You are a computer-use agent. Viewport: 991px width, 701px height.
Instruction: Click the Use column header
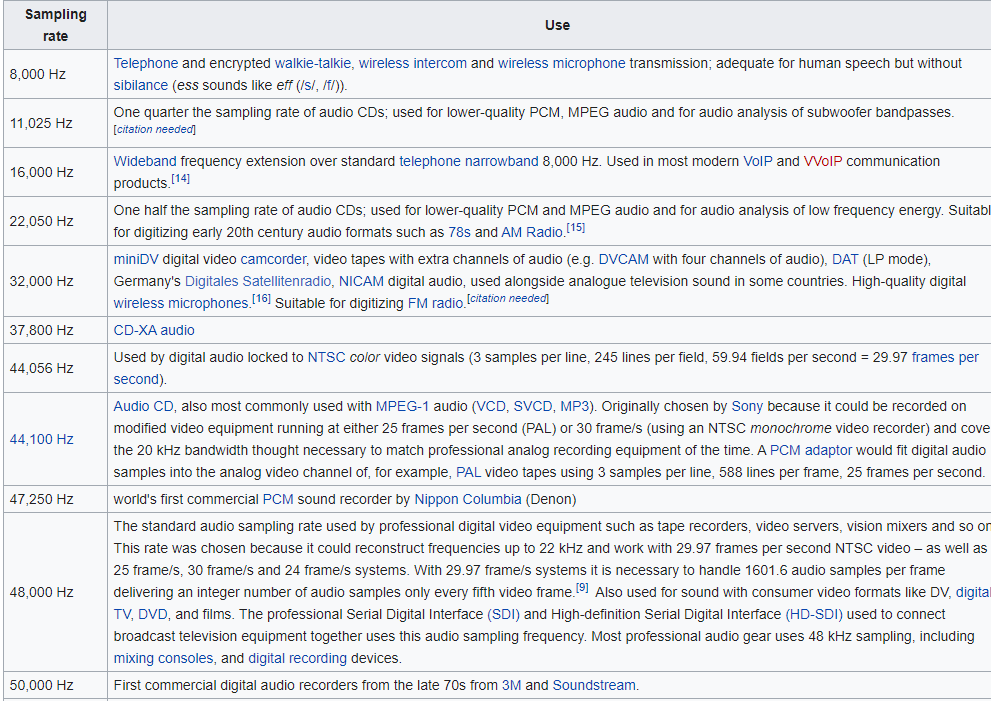[557, 25]
